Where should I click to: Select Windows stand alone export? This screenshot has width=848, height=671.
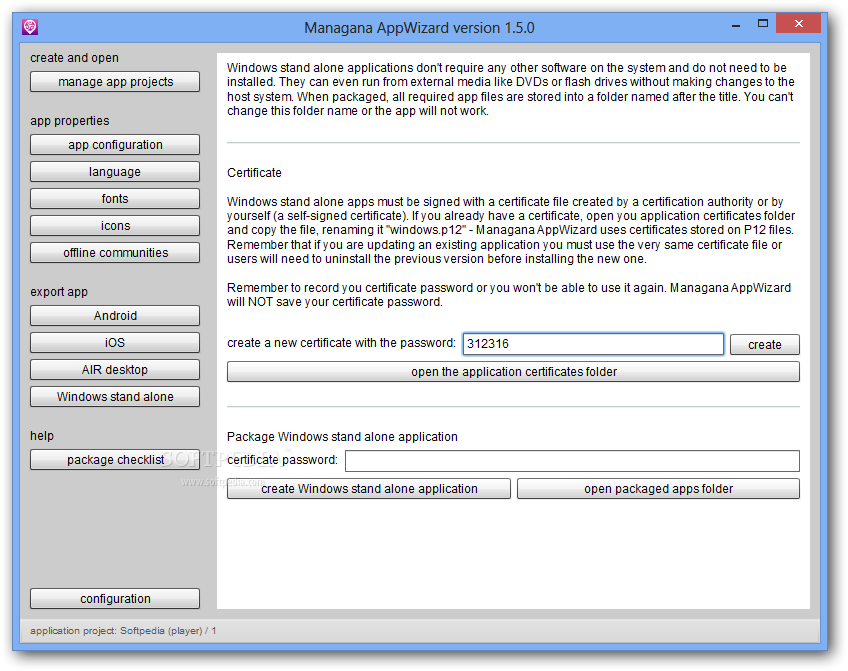point(115,397)
